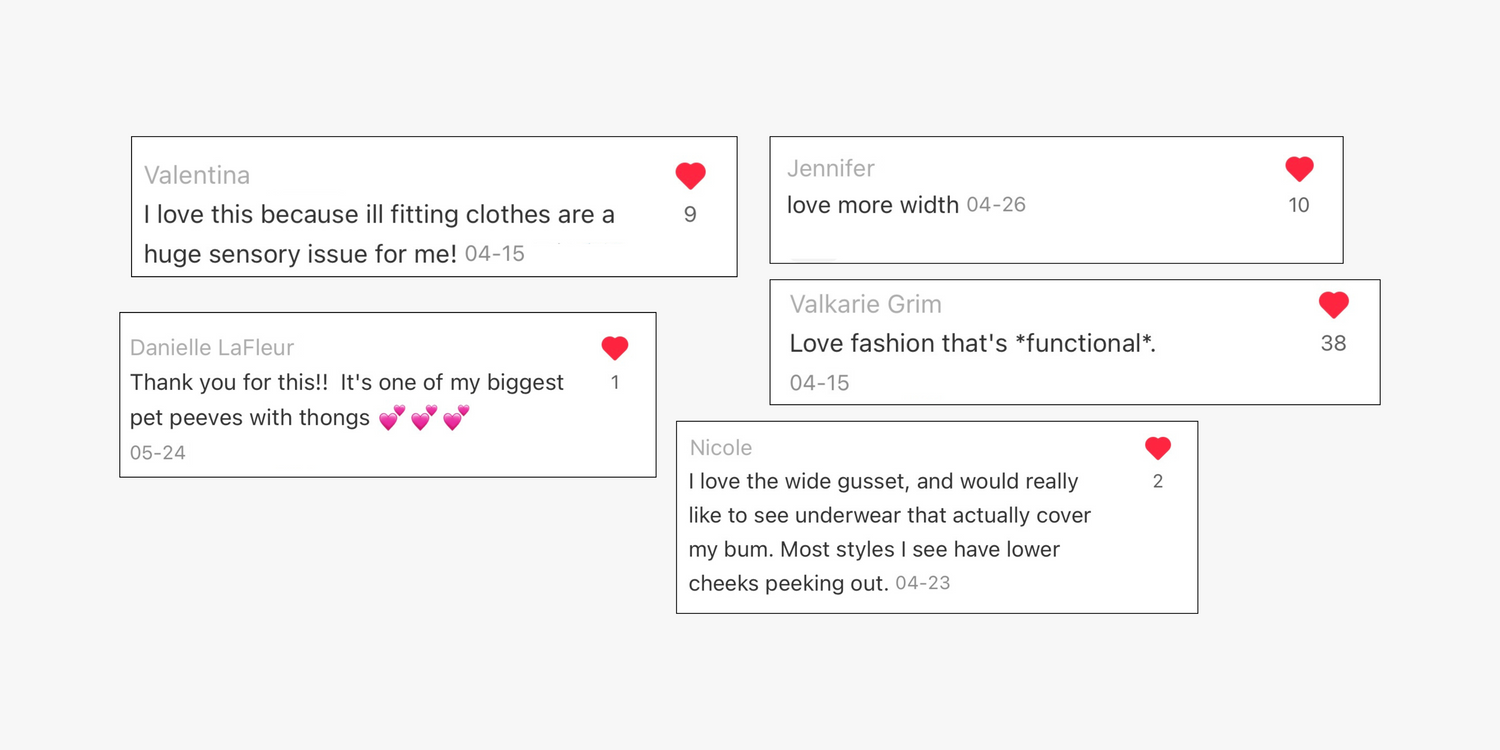The height and width of the screenshot is (750, 1500).
Task: Like Valentina's comment with the heart
Action: (x=690, y=176)
